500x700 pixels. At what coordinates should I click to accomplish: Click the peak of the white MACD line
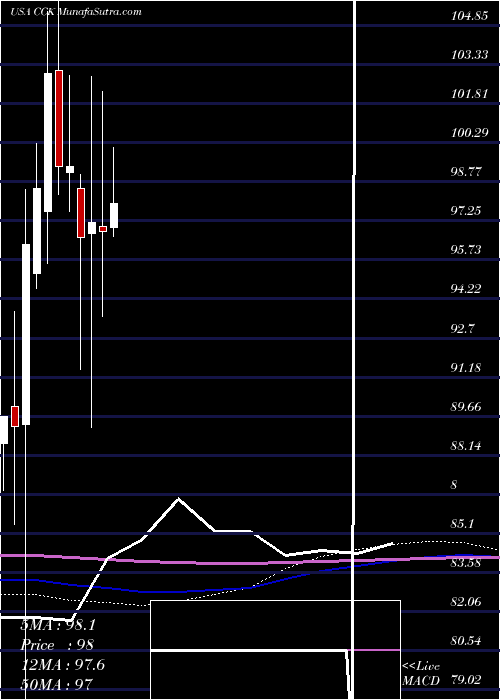[x=179, y=498]
